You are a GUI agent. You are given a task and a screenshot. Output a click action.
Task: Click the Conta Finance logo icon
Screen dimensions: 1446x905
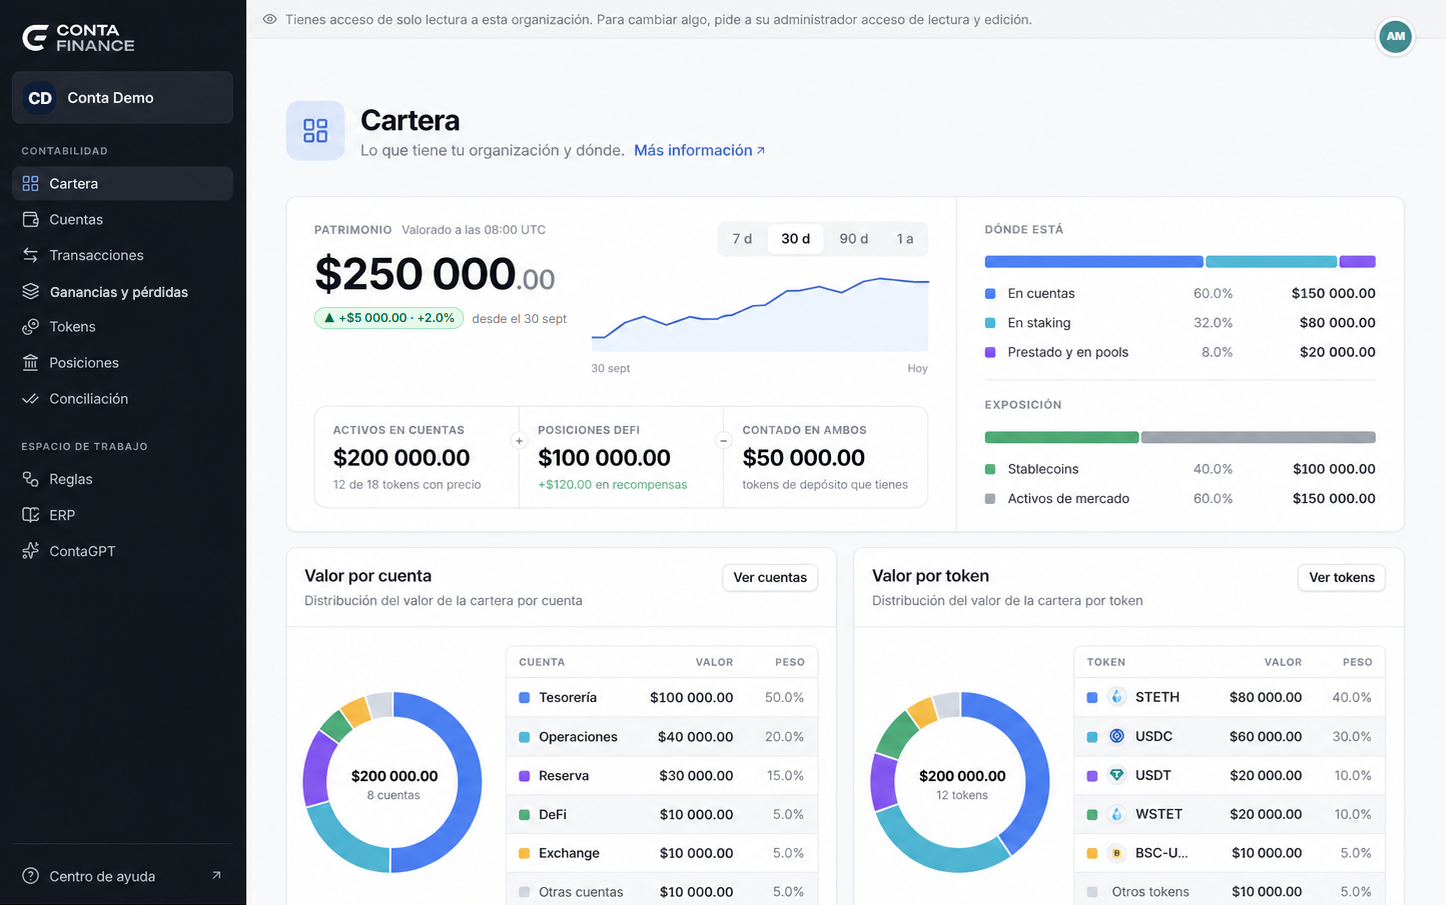35,38
